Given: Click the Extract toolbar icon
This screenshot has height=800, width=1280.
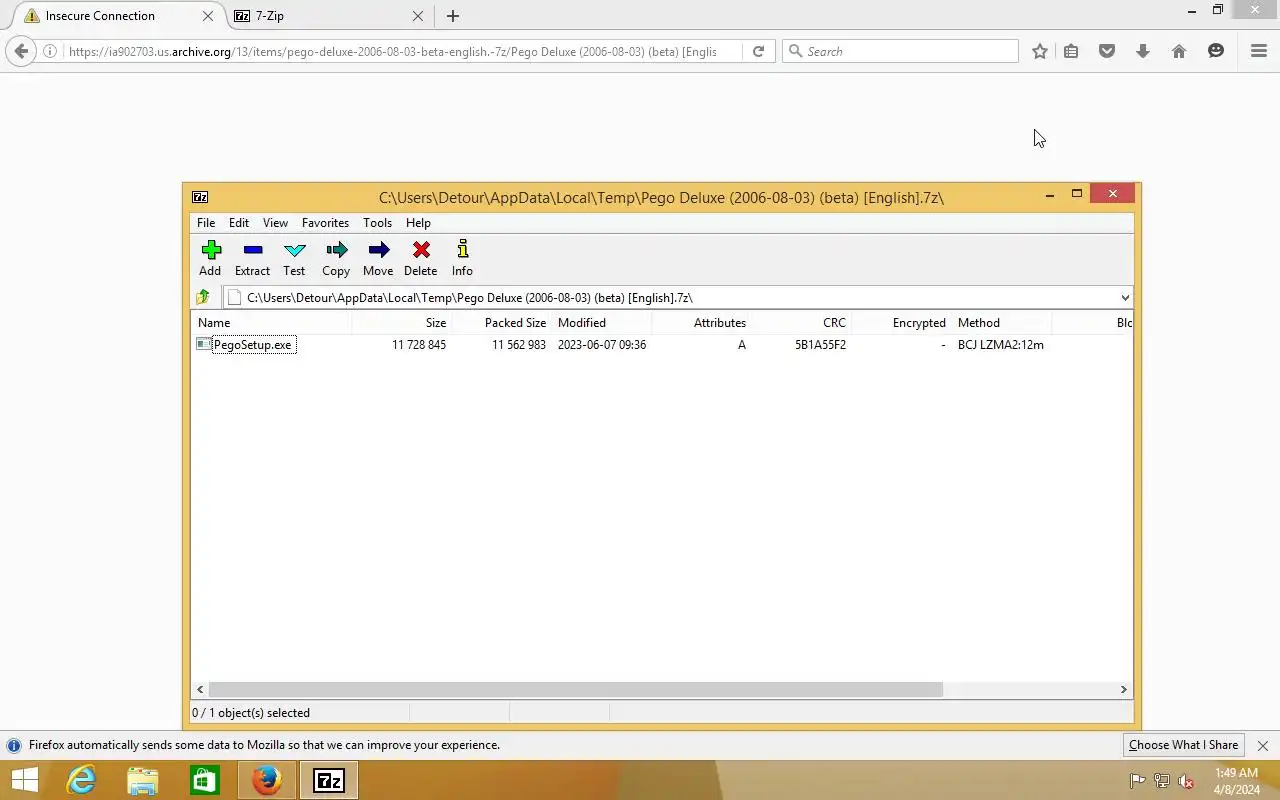Looking at the screenshot, I should [x=252, y=258].
